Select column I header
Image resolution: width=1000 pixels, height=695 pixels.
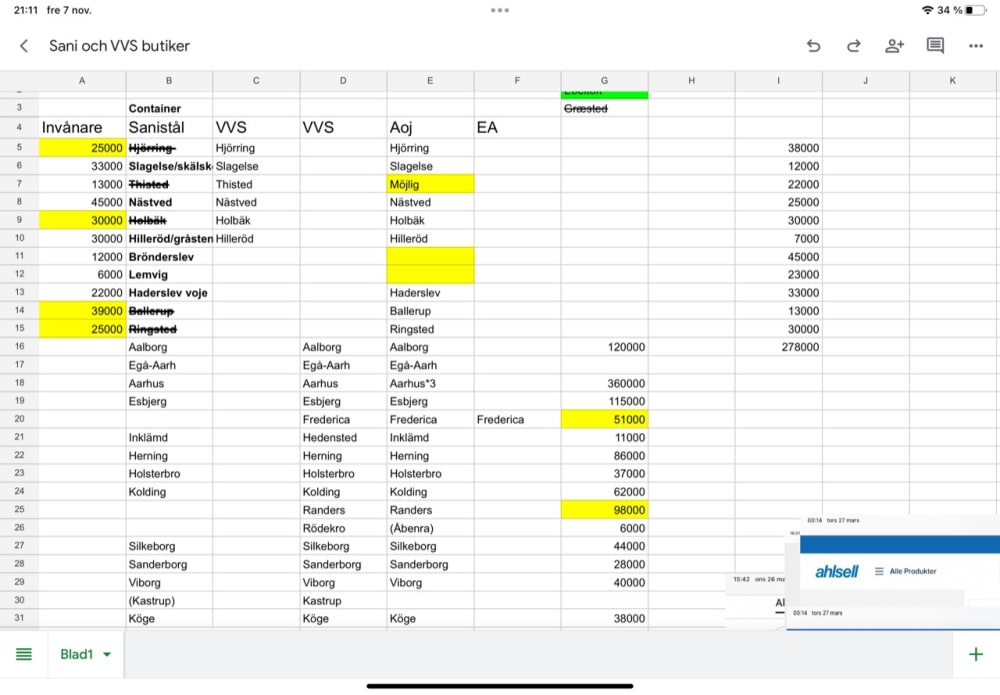[x=779, y=80]
